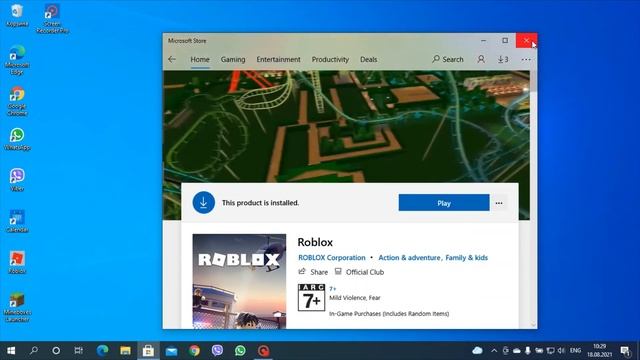Open the Action & adventure category link
Viewport: 640px width, 360px height.
pyautogui.click(x=409, y=258)
